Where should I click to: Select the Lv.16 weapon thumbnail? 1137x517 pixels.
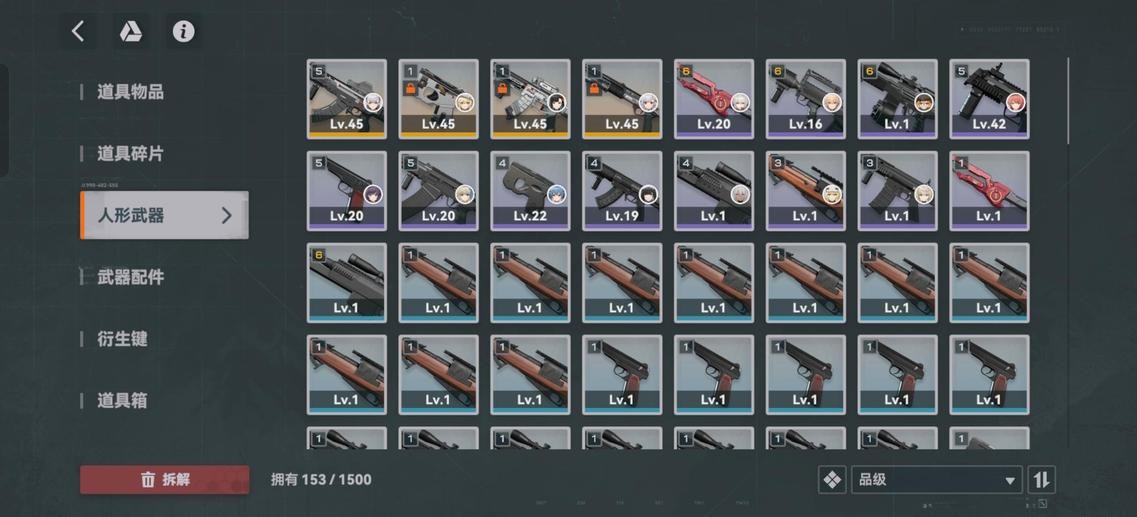pyautogui.click(x=806, y=99)
